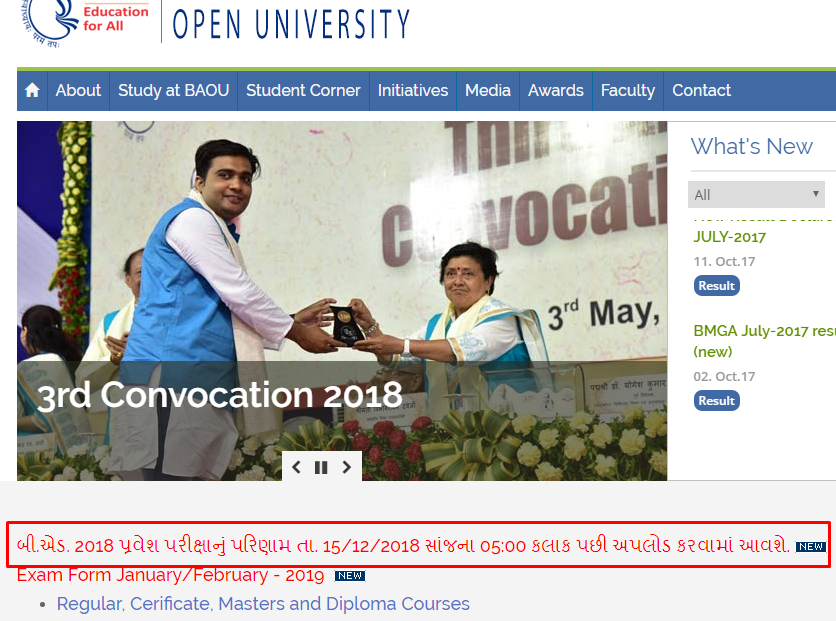836x621 pixels.
Task: Click the Result tag under JULY-2017
Action: pyautogui.click(x=717, y=286)
